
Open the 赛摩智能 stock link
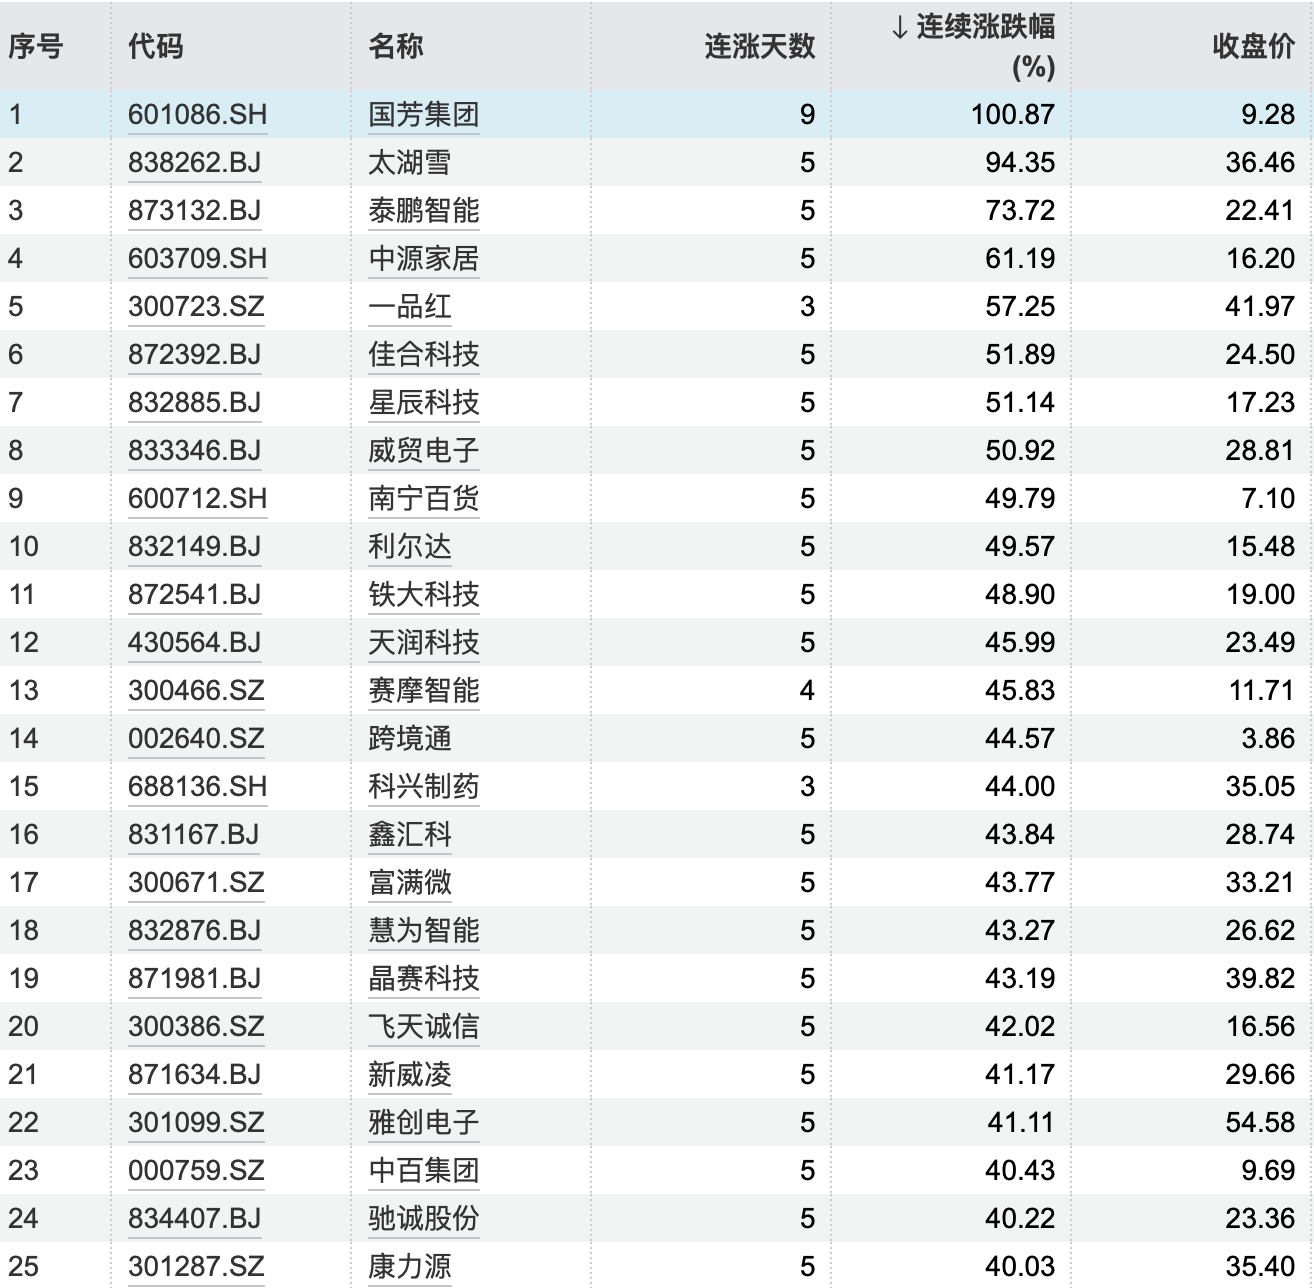(x=423, y=691)
